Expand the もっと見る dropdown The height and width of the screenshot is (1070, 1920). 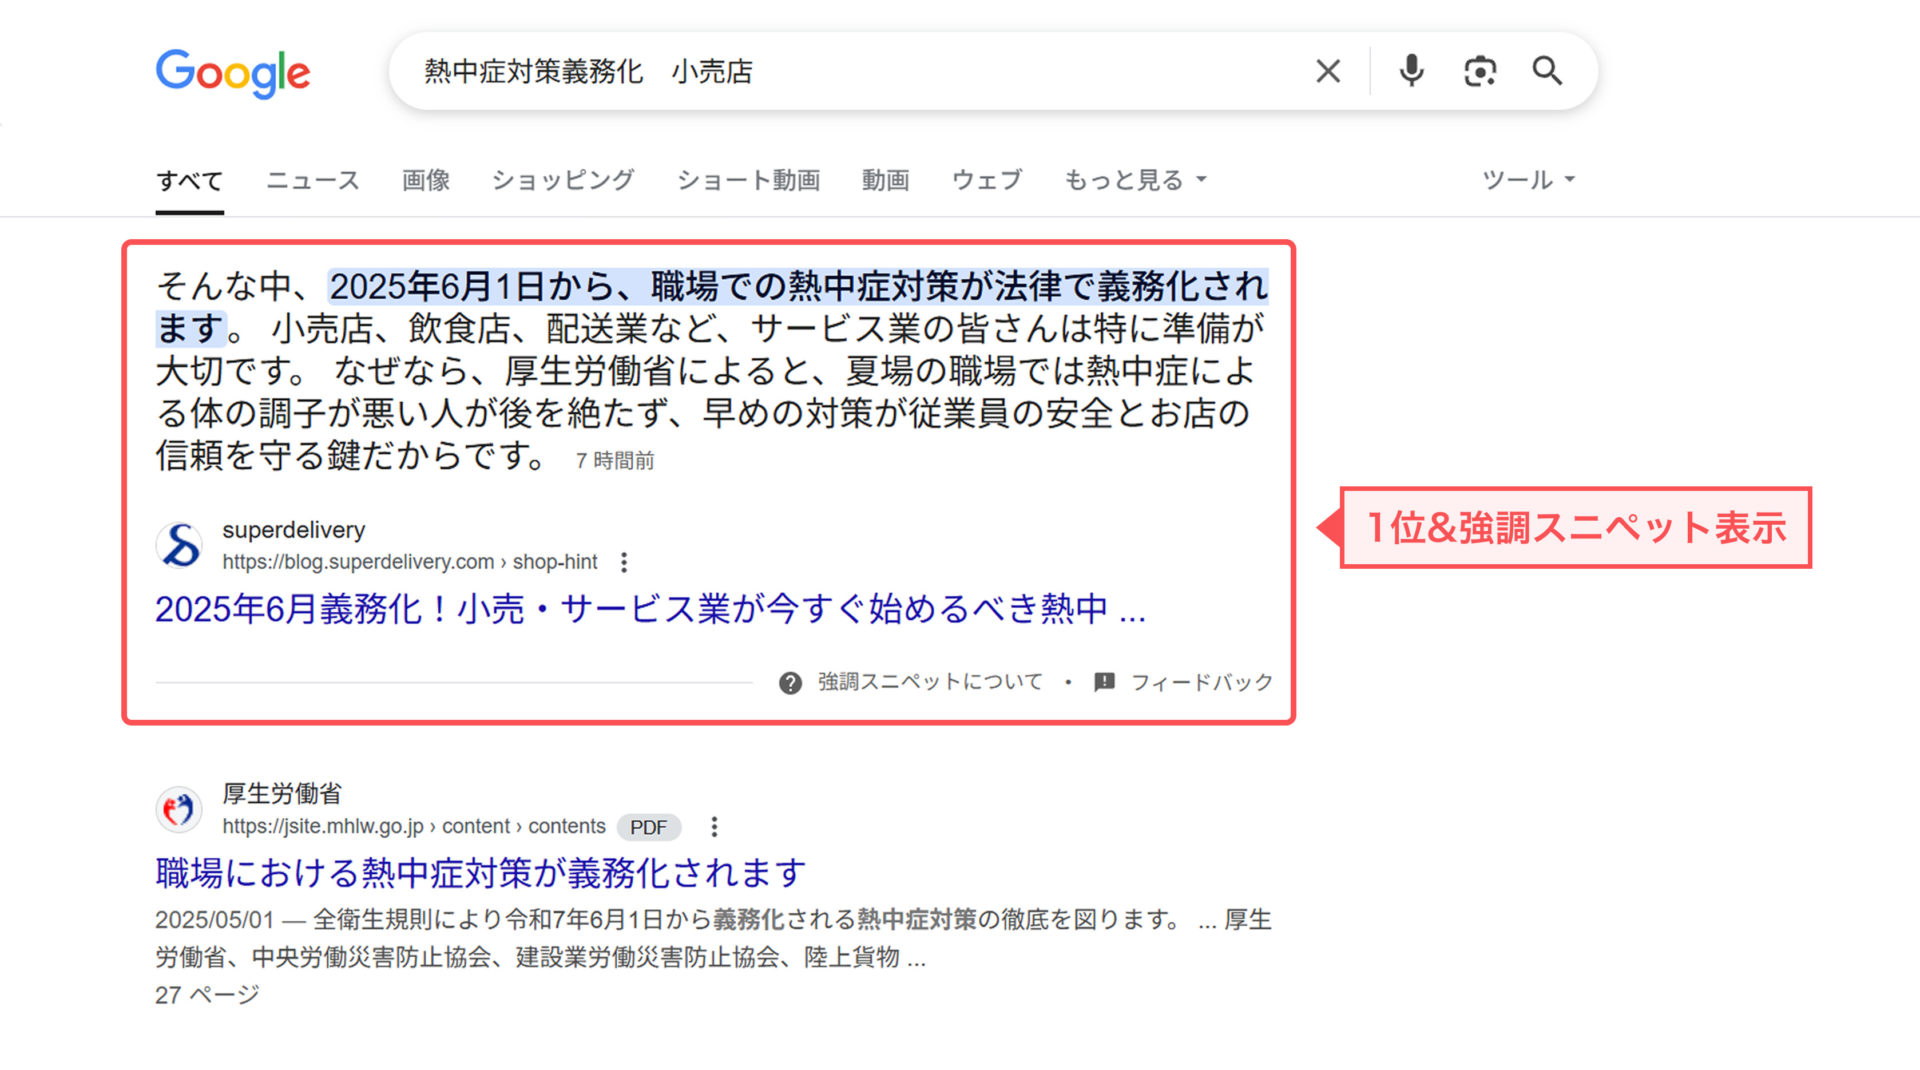(x=1135, y=180)
